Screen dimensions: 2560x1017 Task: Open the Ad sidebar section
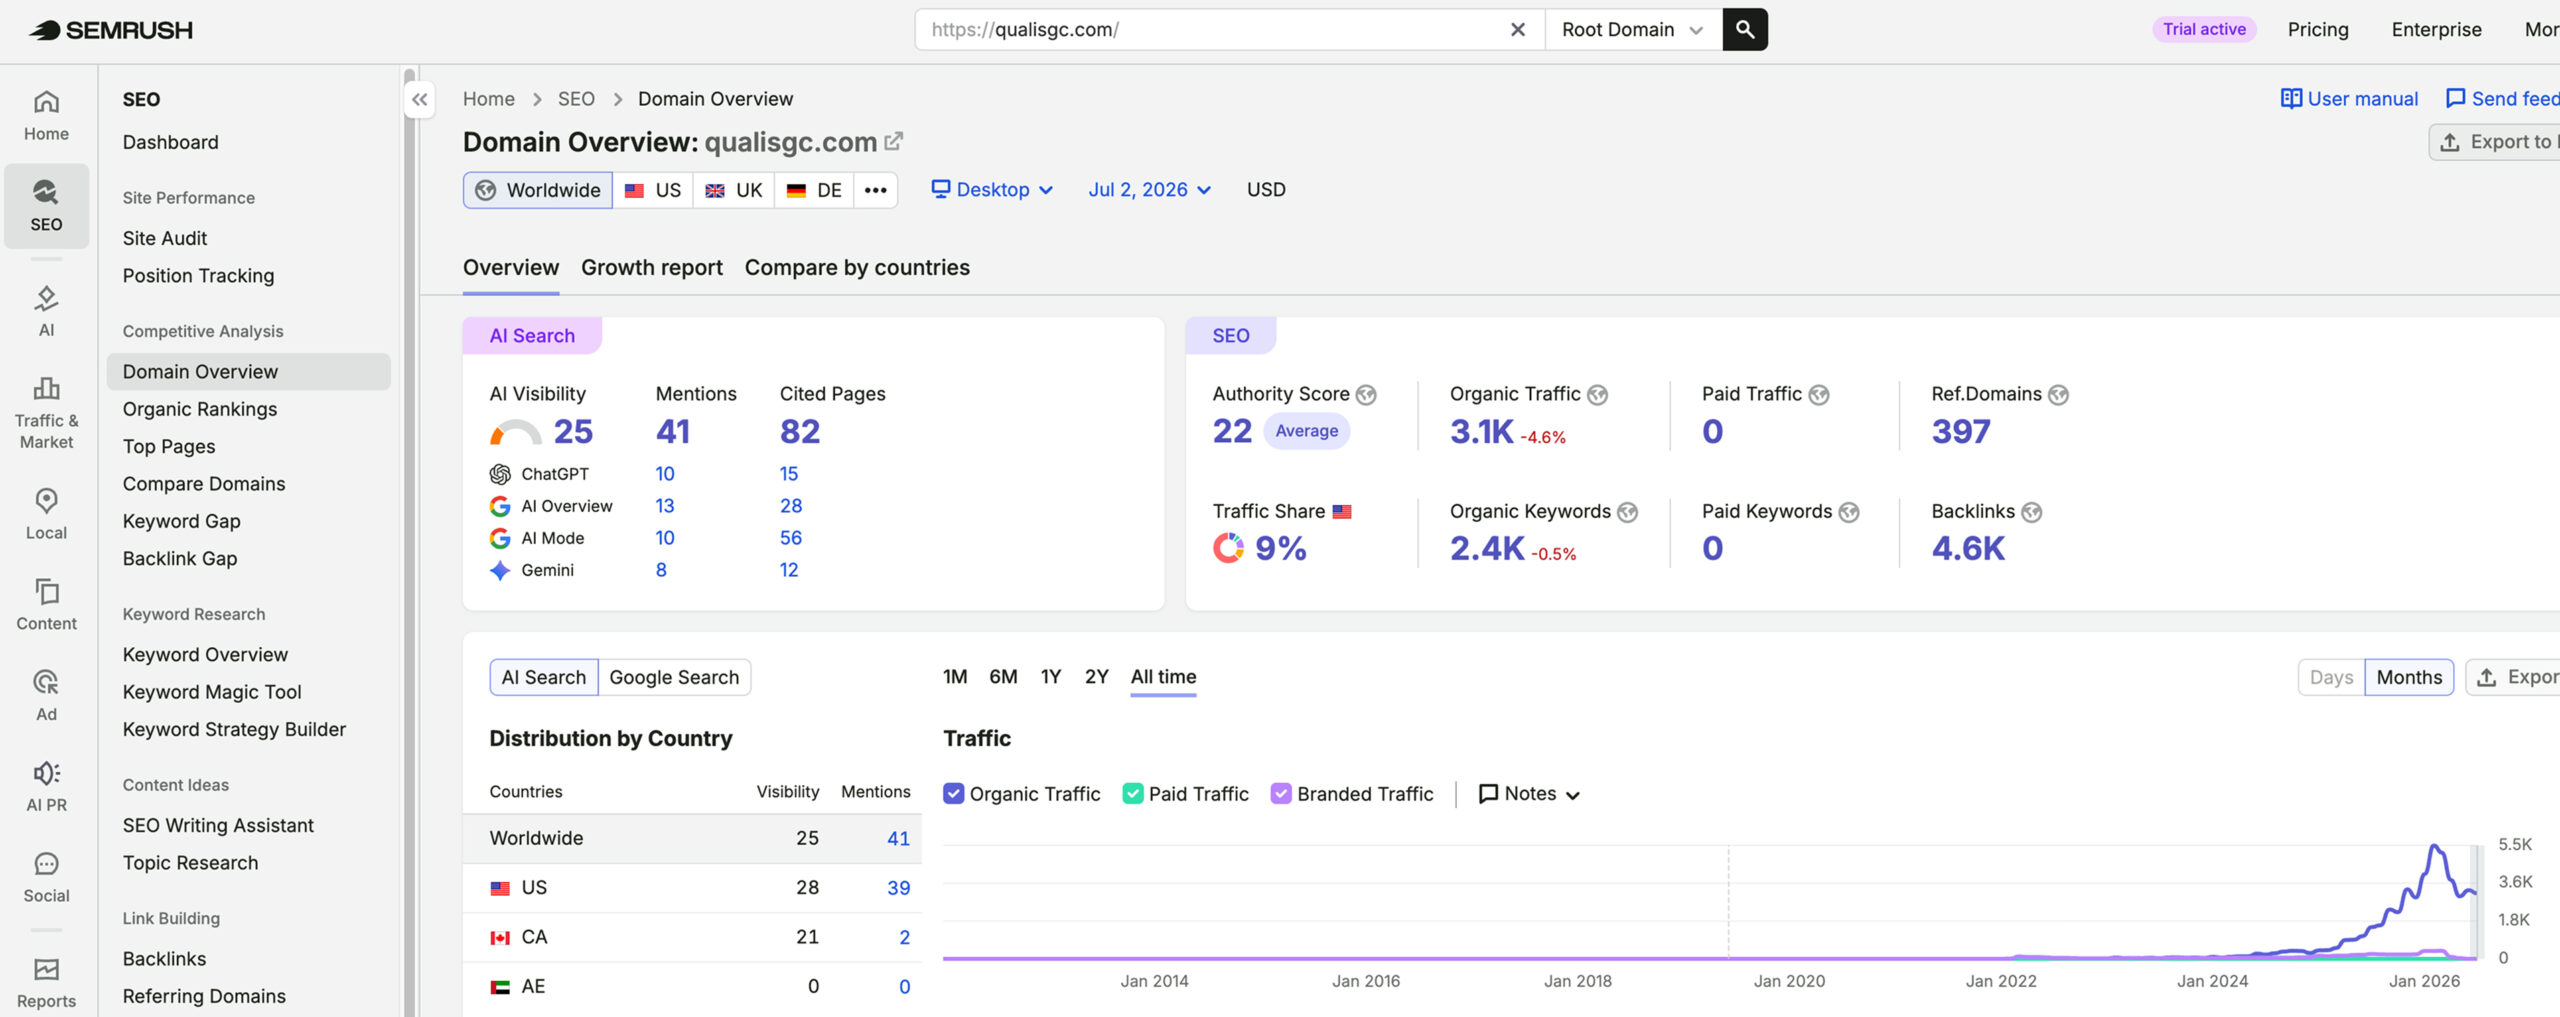pyautogui.click(x=46, y=696)
